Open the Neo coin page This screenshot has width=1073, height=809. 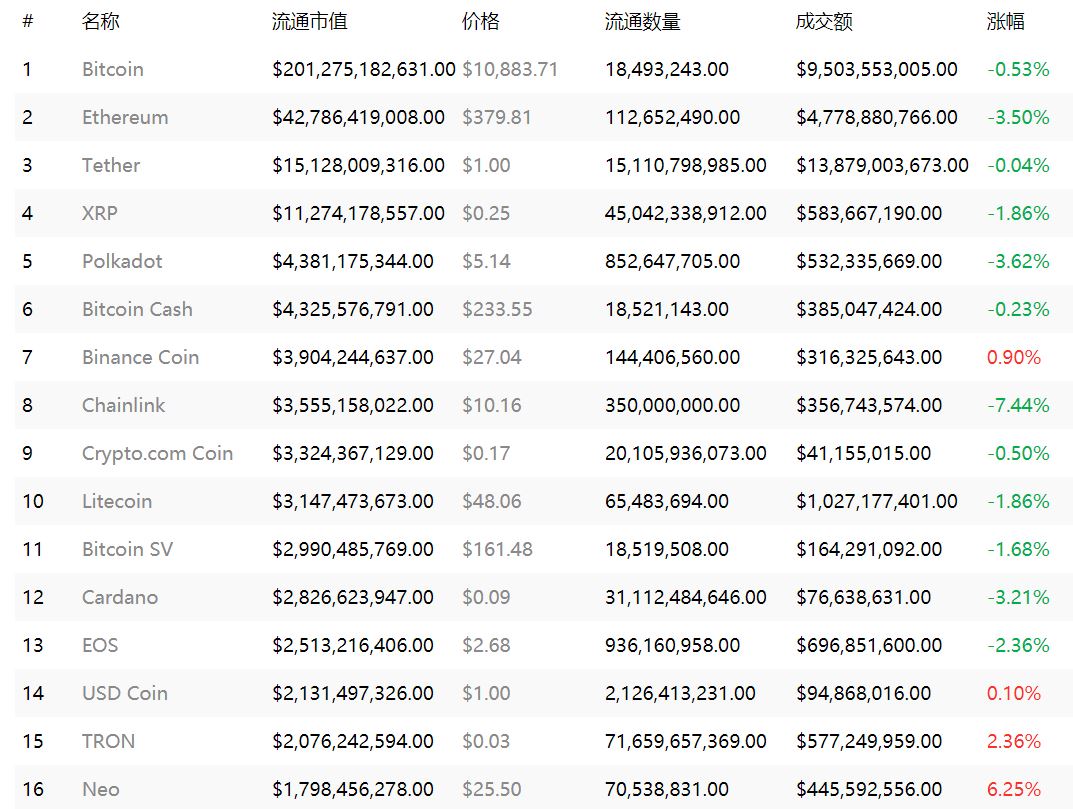coord(101,789)
